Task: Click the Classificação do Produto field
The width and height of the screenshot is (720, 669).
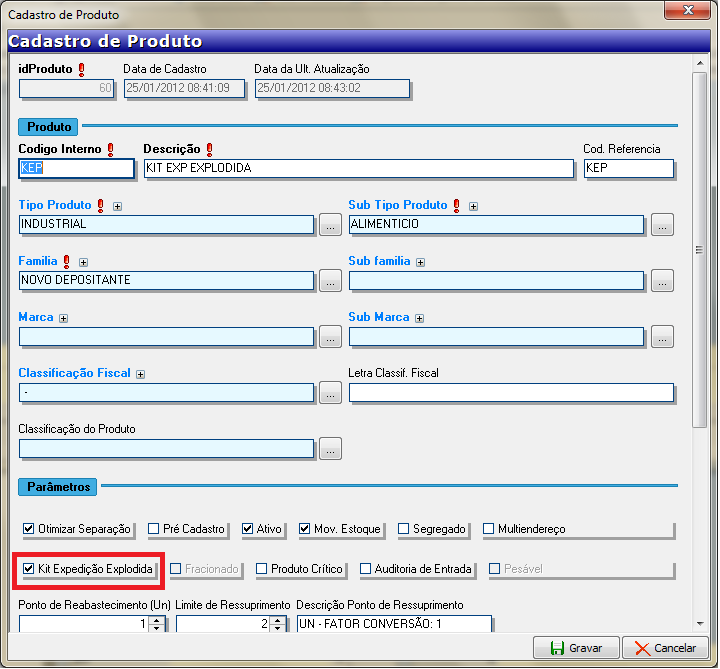Action: point(167,449)
